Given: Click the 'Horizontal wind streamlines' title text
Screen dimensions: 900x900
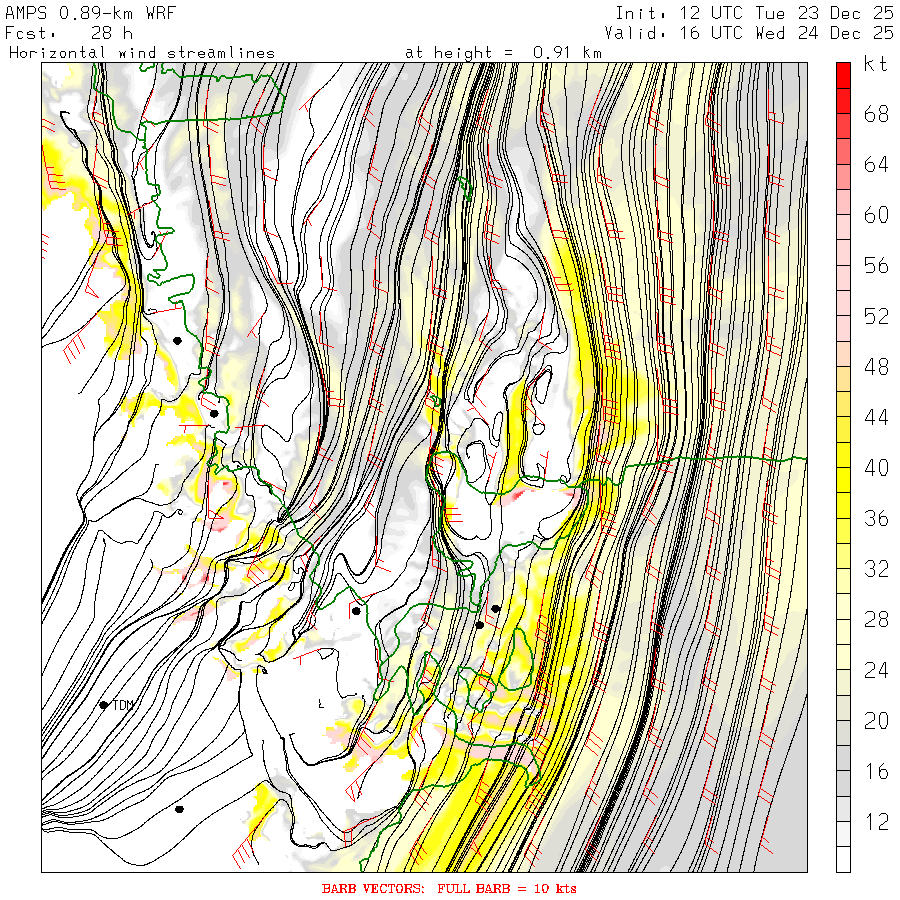Looking at the screenshot, I should coord(142,53).
